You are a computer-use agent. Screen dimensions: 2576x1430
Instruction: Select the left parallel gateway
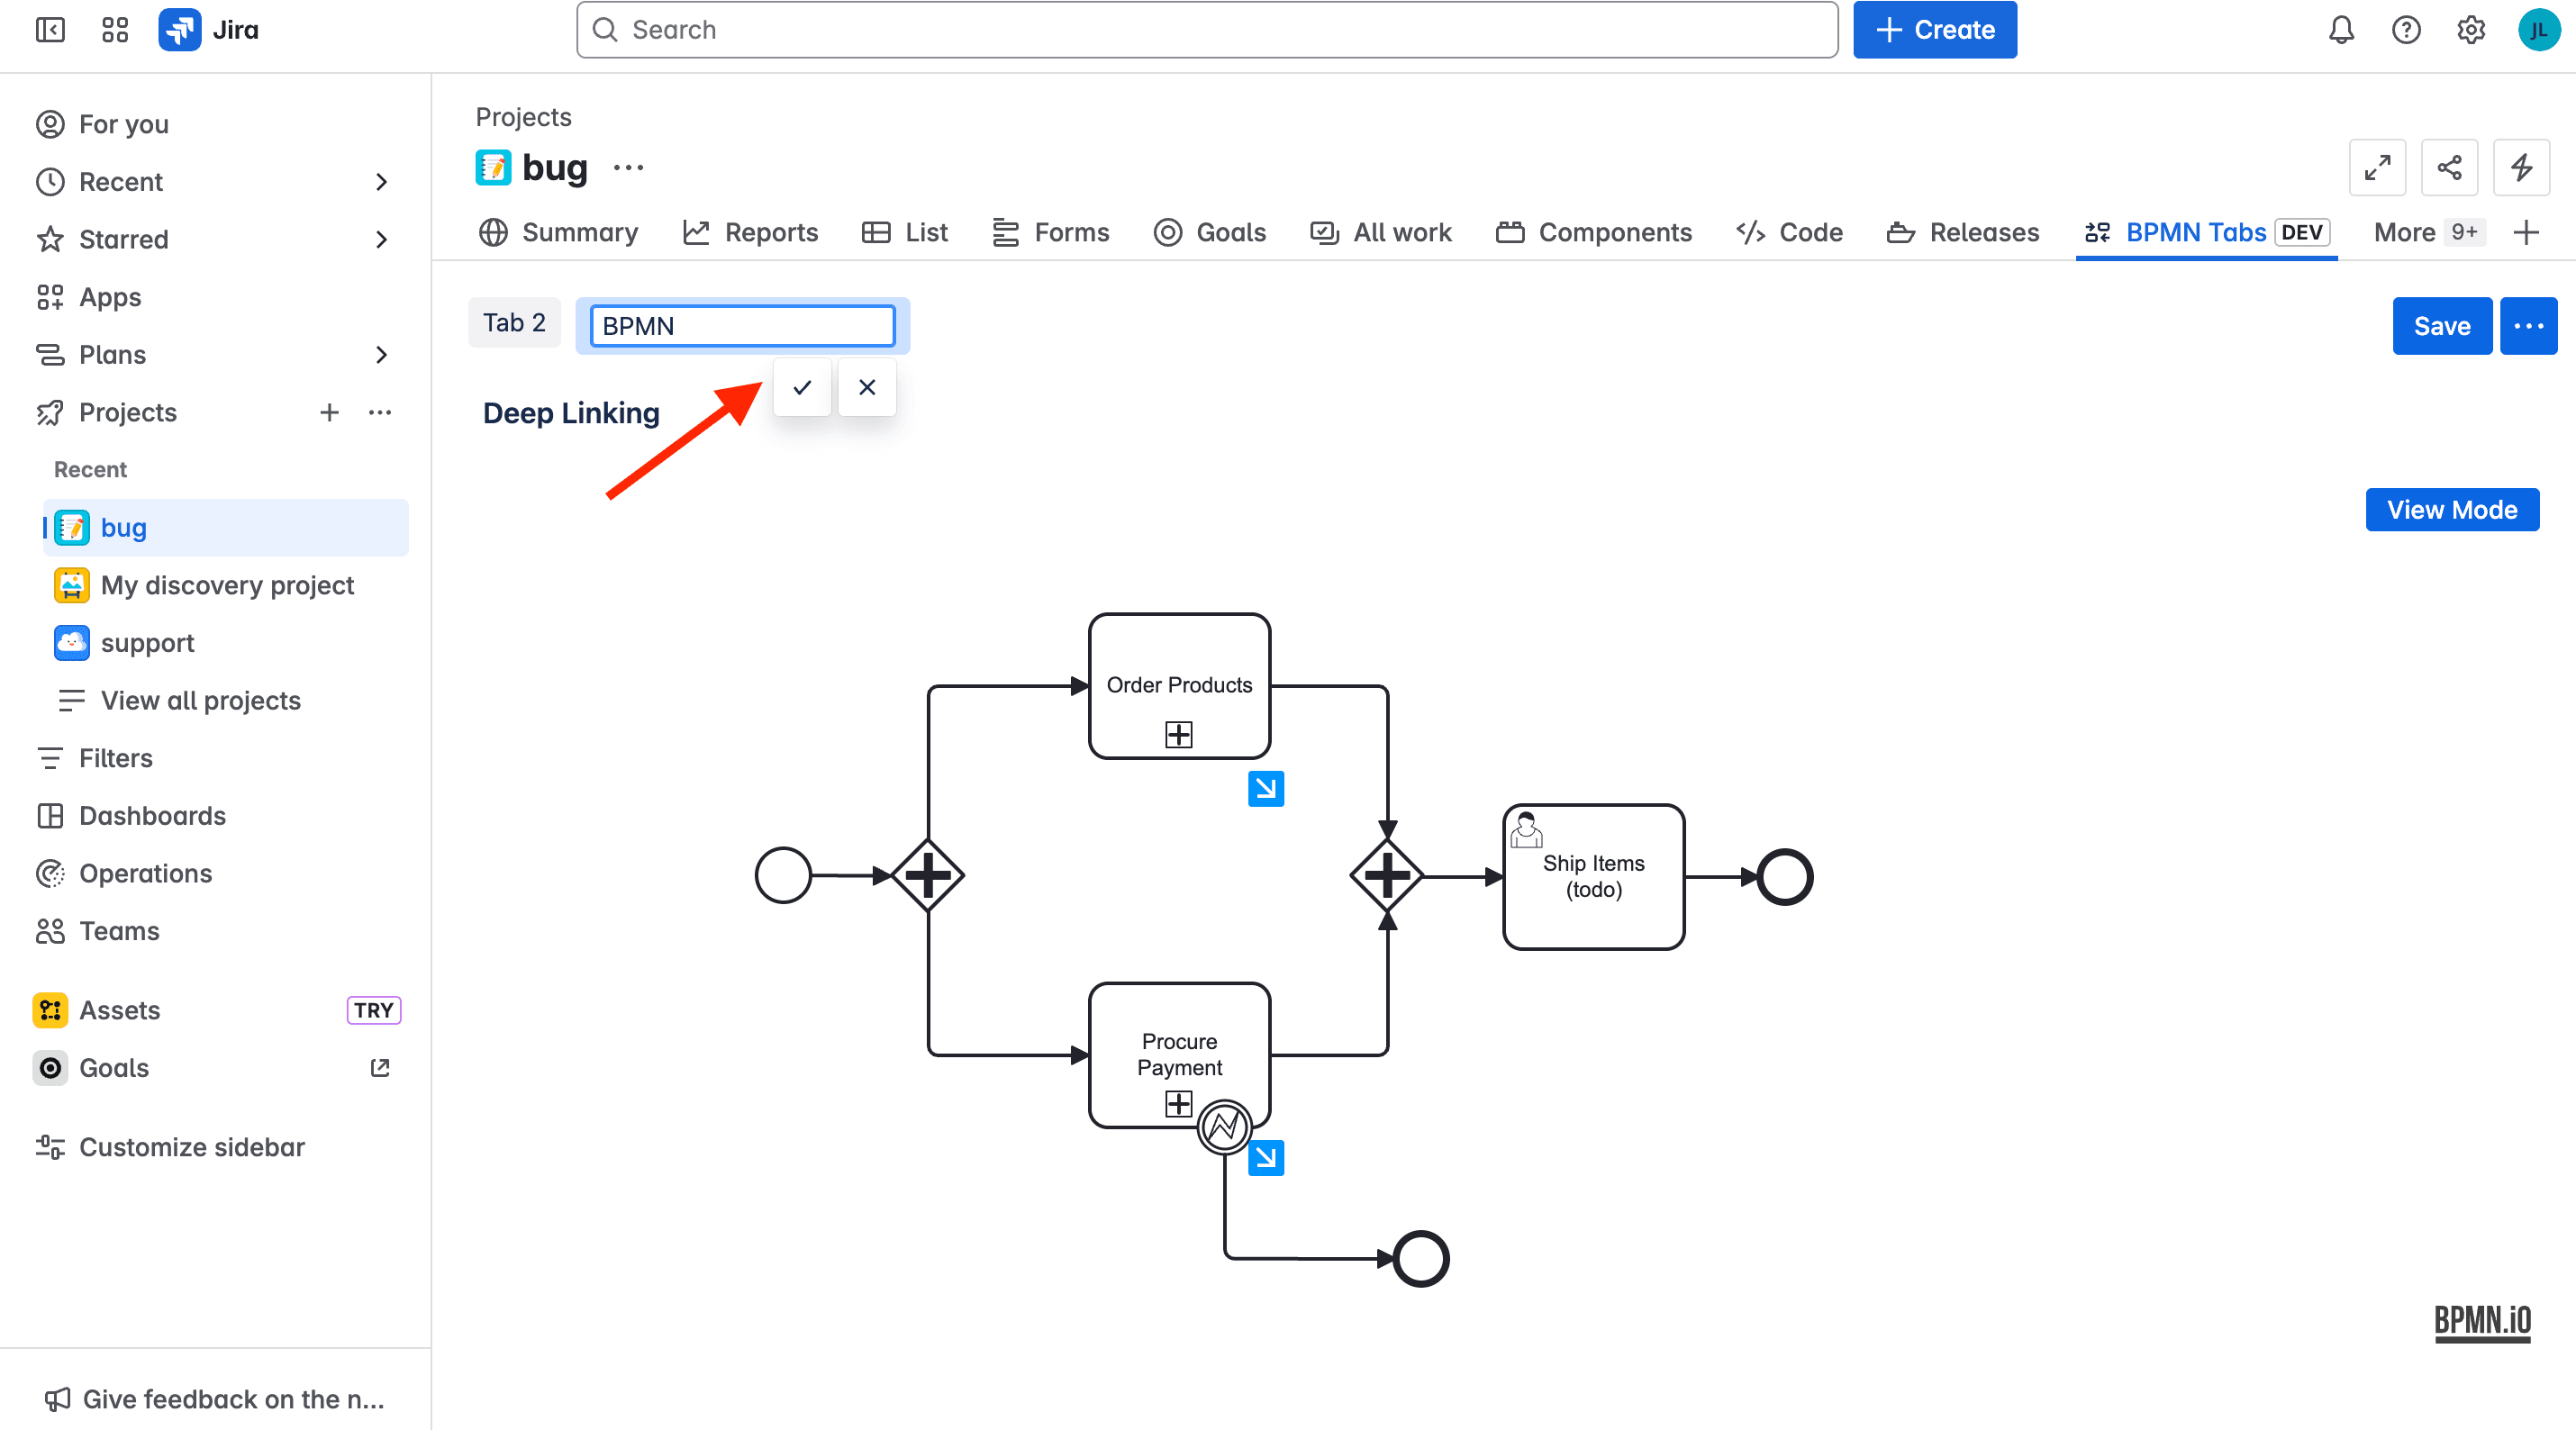click(928, 876)
